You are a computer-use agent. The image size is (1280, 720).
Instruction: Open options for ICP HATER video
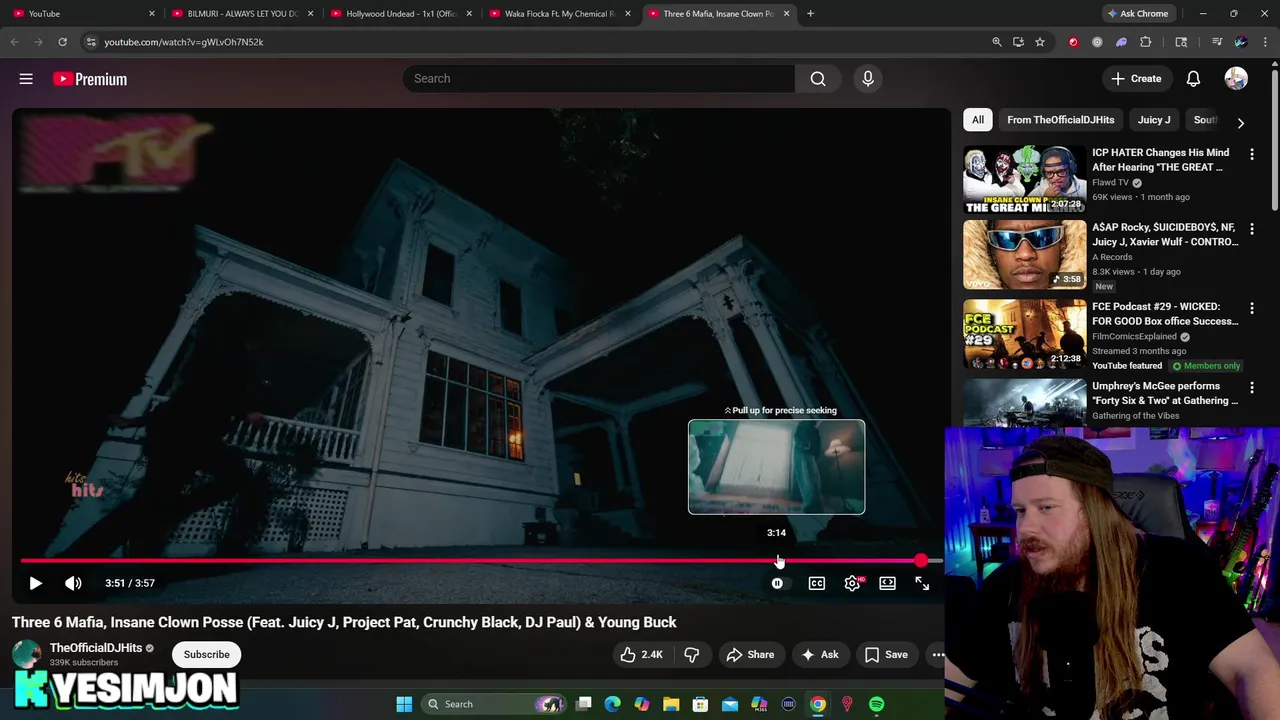click(x=1251, y=155)
